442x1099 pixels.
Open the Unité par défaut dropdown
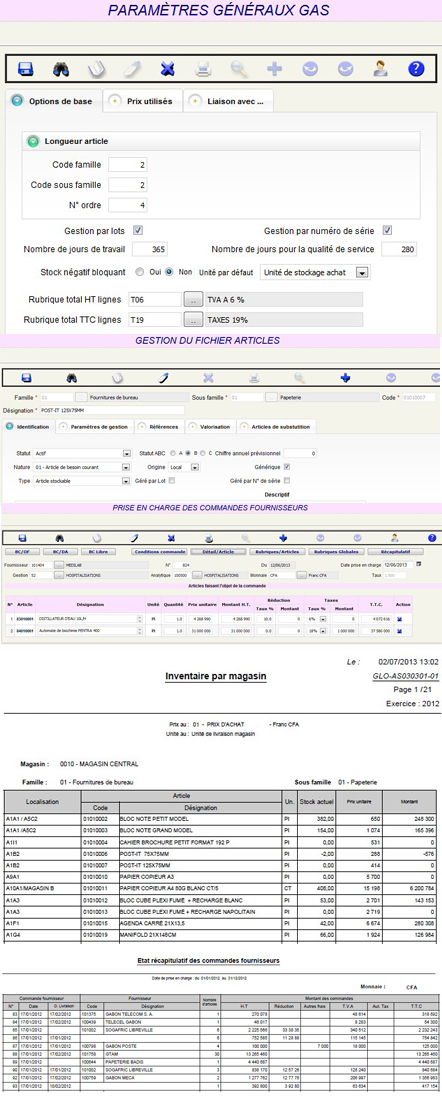(362, 272)
